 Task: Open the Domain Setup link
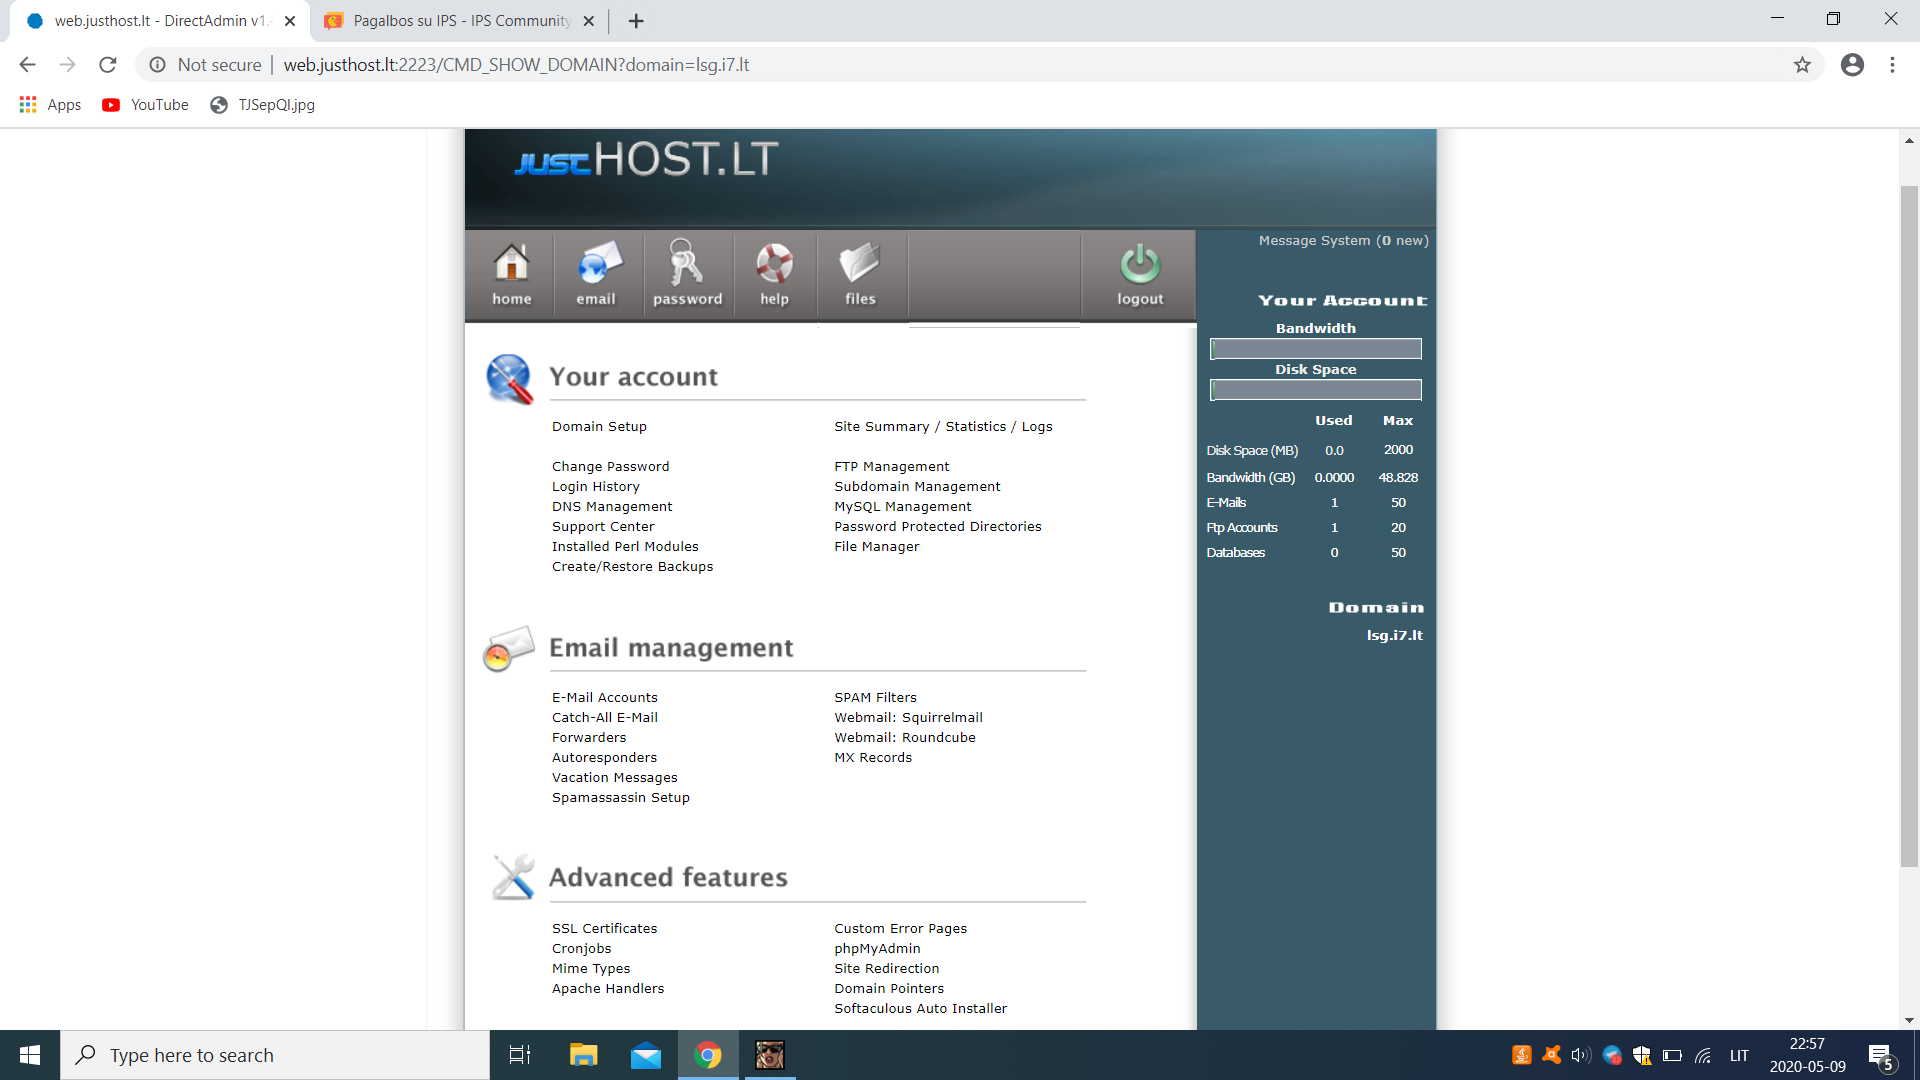click(599, 427)
